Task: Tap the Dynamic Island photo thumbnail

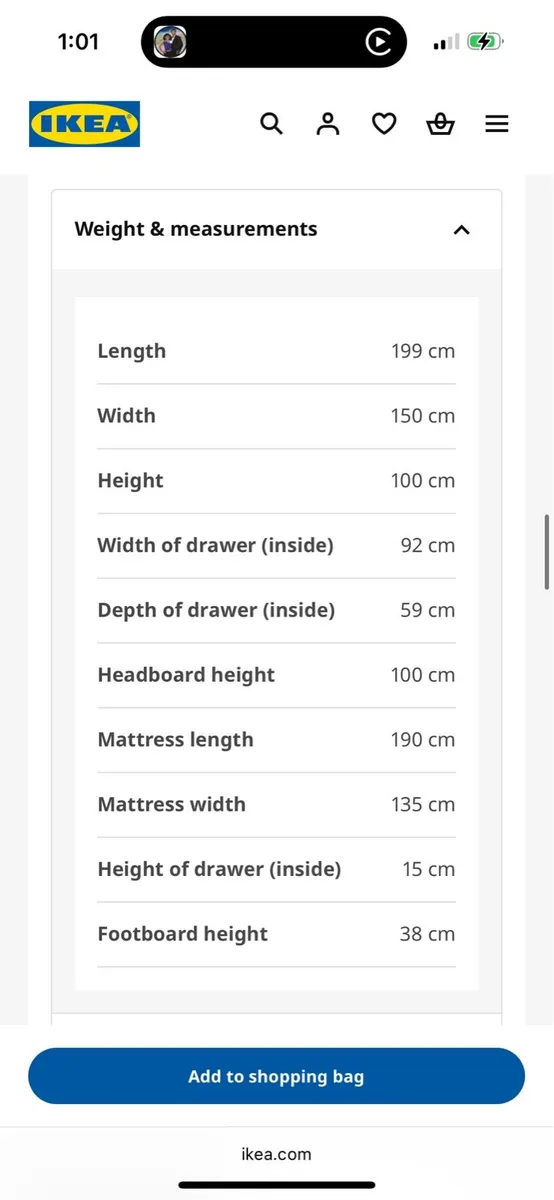Action: click(170, 42)
